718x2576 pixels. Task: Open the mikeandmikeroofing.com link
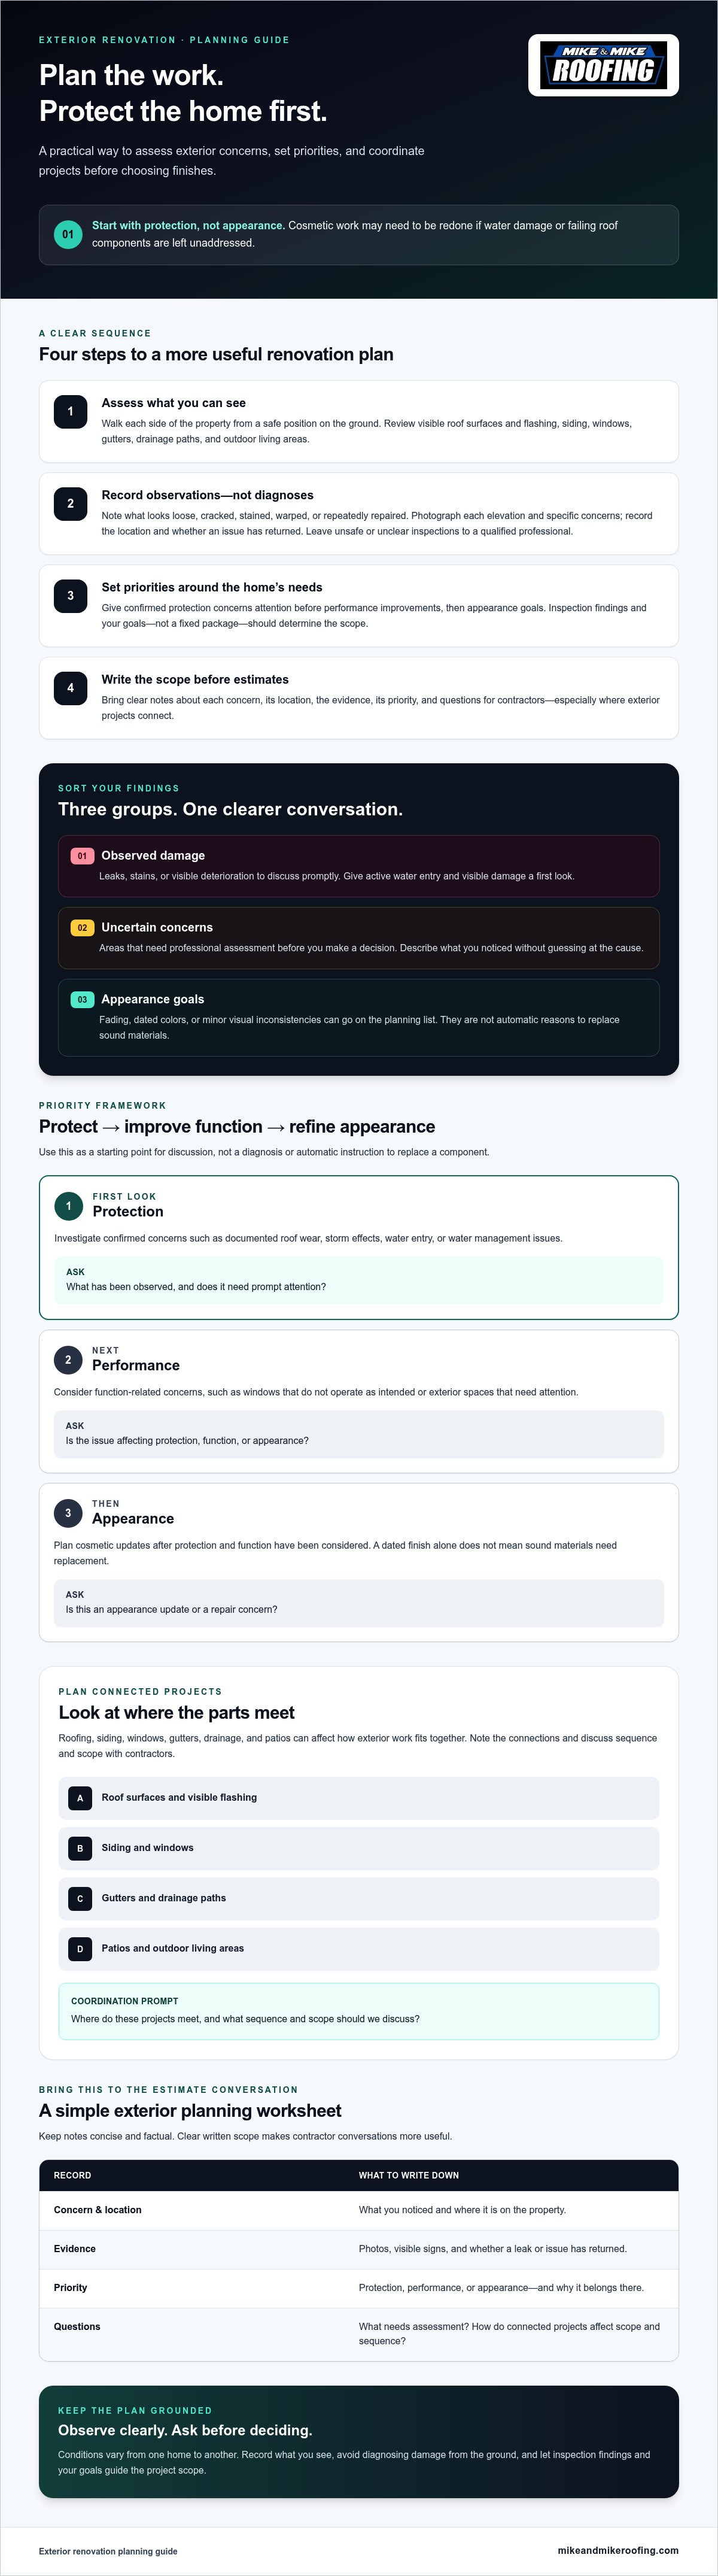pos(618,2550)
